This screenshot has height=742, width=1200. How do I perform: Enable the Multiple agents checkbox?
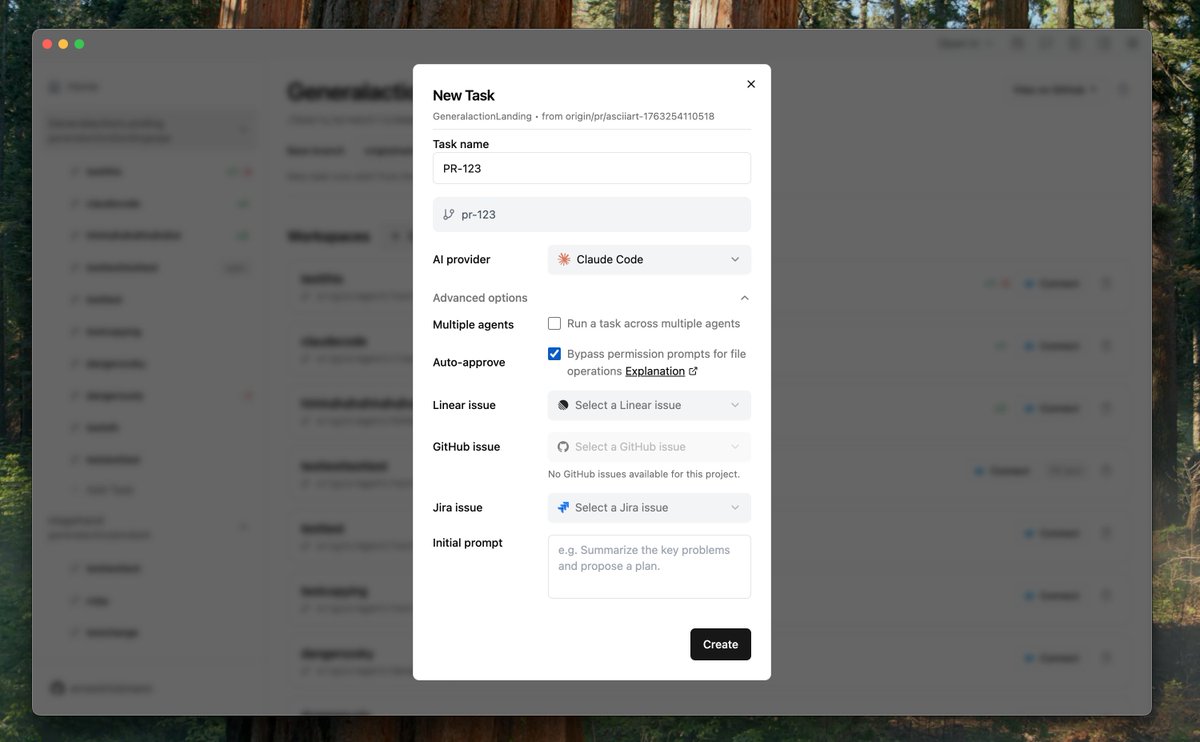(554, 324)
